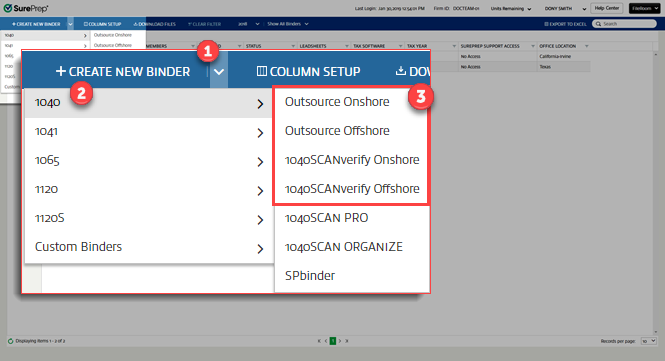Go to the previous page of results
The width and height of the screenshot is (665, 361).
coord(326,341)
